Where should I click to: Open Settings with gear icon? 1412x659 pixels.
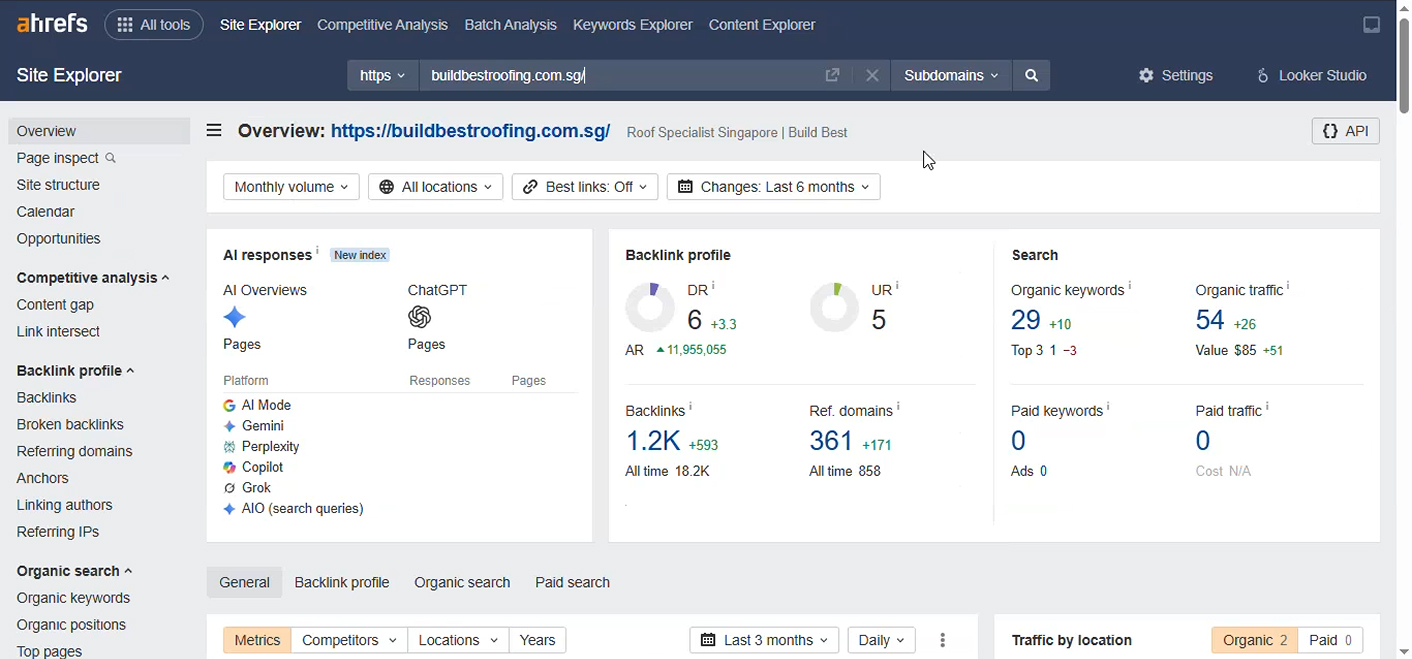1176,75
